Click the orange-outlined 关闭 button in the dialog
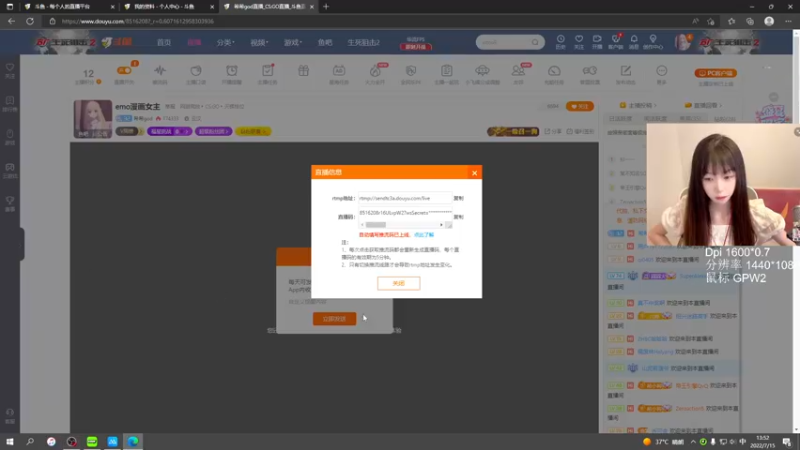Screen dimensions: 800x450 click(x=398, y=283)
